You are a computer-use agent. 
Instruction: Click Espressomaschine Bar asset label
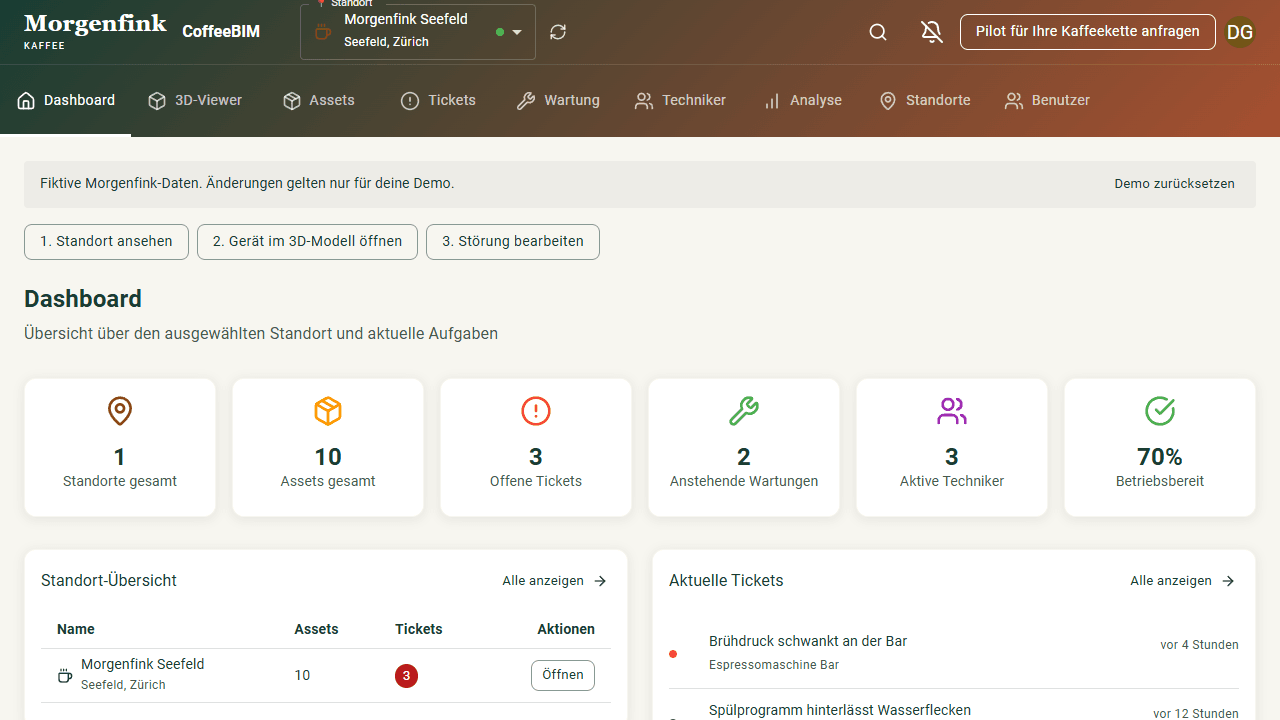774,665
